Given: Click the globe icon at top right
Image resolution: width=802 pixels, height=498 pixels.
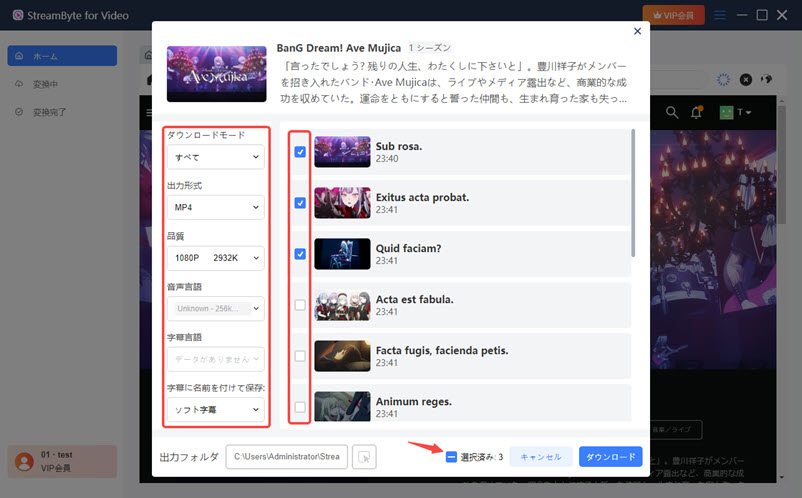Looking at the screenshot, I should point(766,79).
